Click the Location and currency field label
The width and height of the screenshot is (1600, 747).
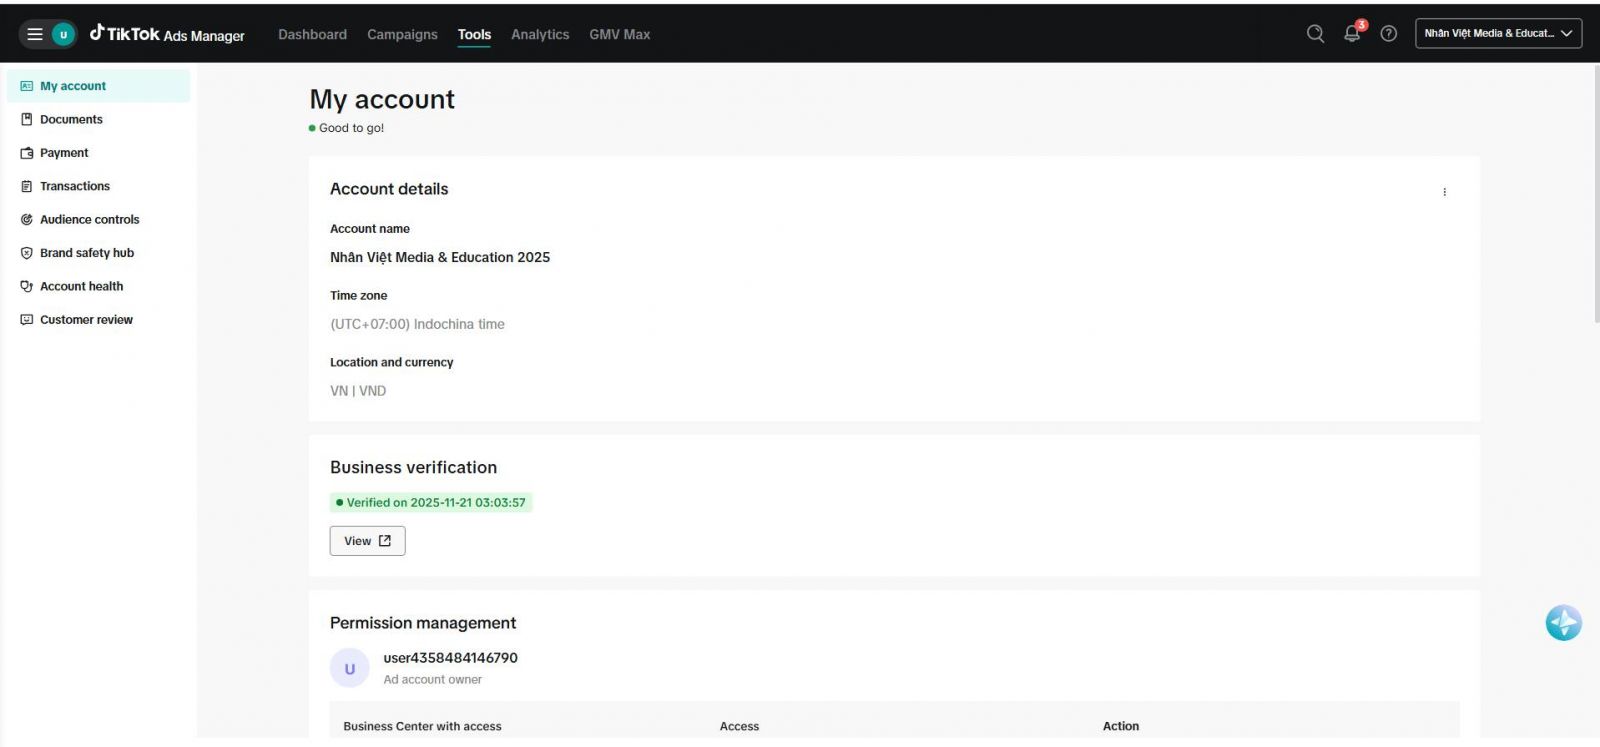pyautogui.click(x=391, y=362)
